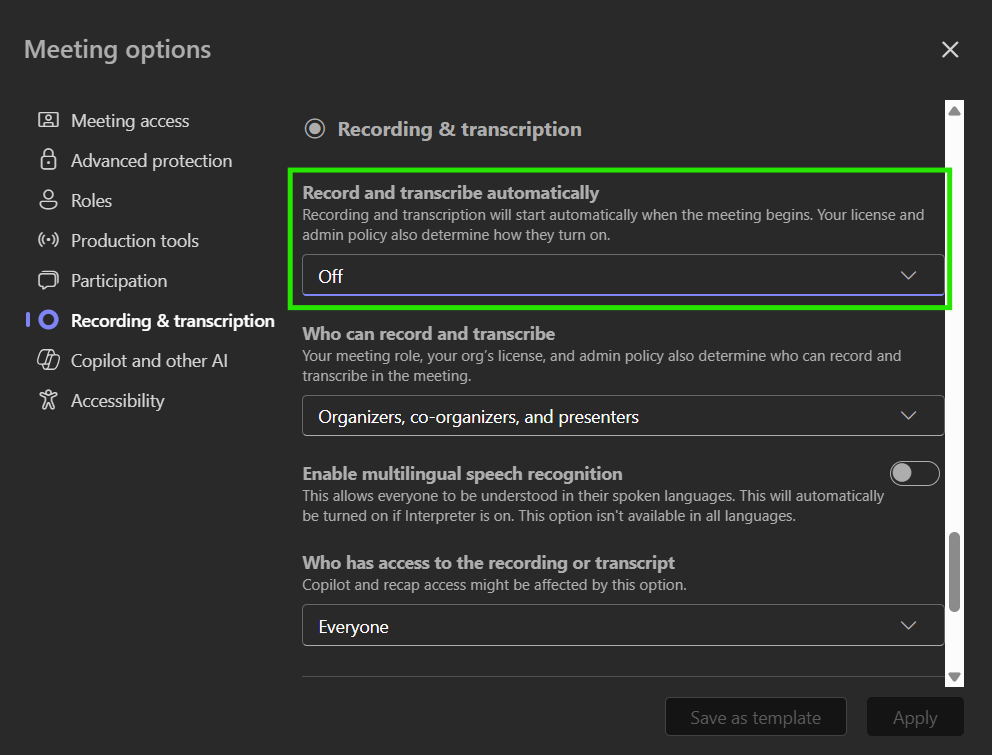Close the Meeting options dialog
Viewport: 992px width, 755px height.
(950, 49)
